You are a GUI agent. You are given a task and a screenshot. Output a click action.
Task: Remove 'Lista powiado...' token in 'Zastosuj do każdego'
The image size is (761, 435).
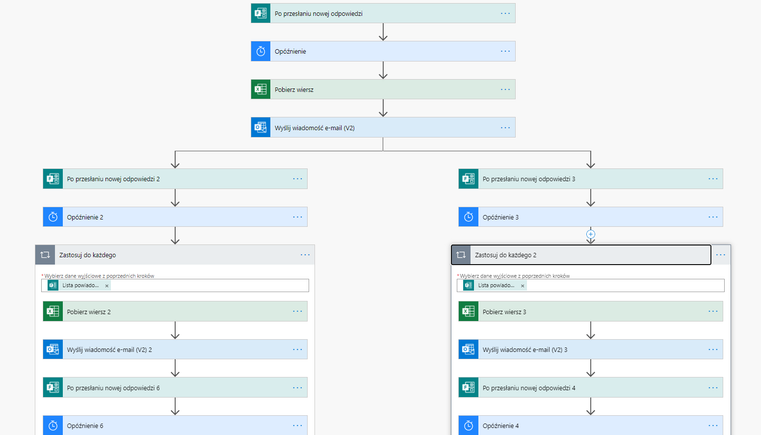pyautogui.click(x=107, y=285)
